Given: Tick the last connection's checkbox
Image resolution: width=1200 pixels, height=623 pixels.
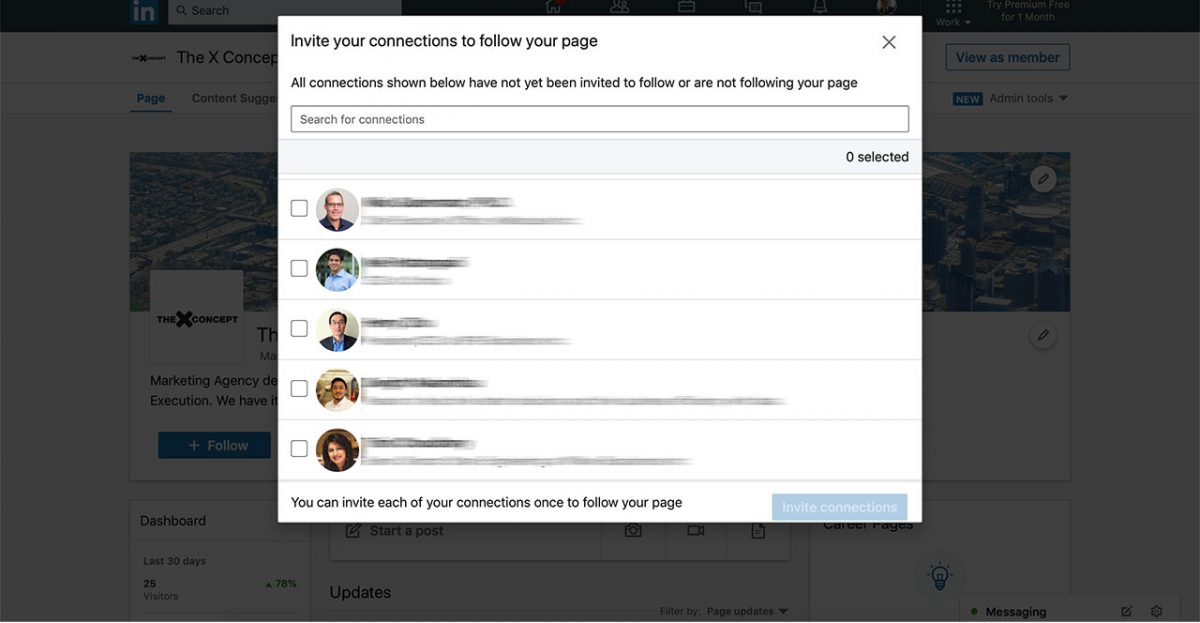Looking at the screenshot, I should tap(299, 448).
